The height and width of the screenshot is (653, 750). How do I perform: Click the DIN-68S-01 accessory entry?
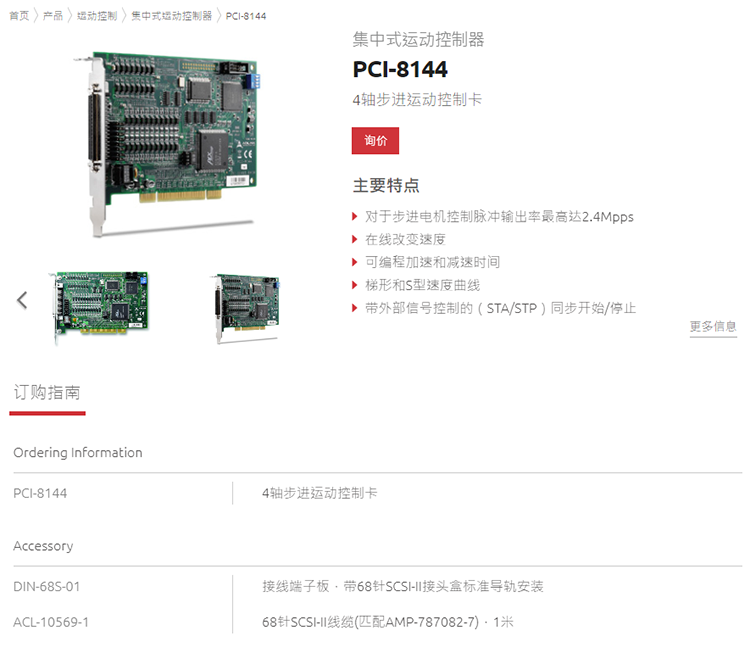46,587
